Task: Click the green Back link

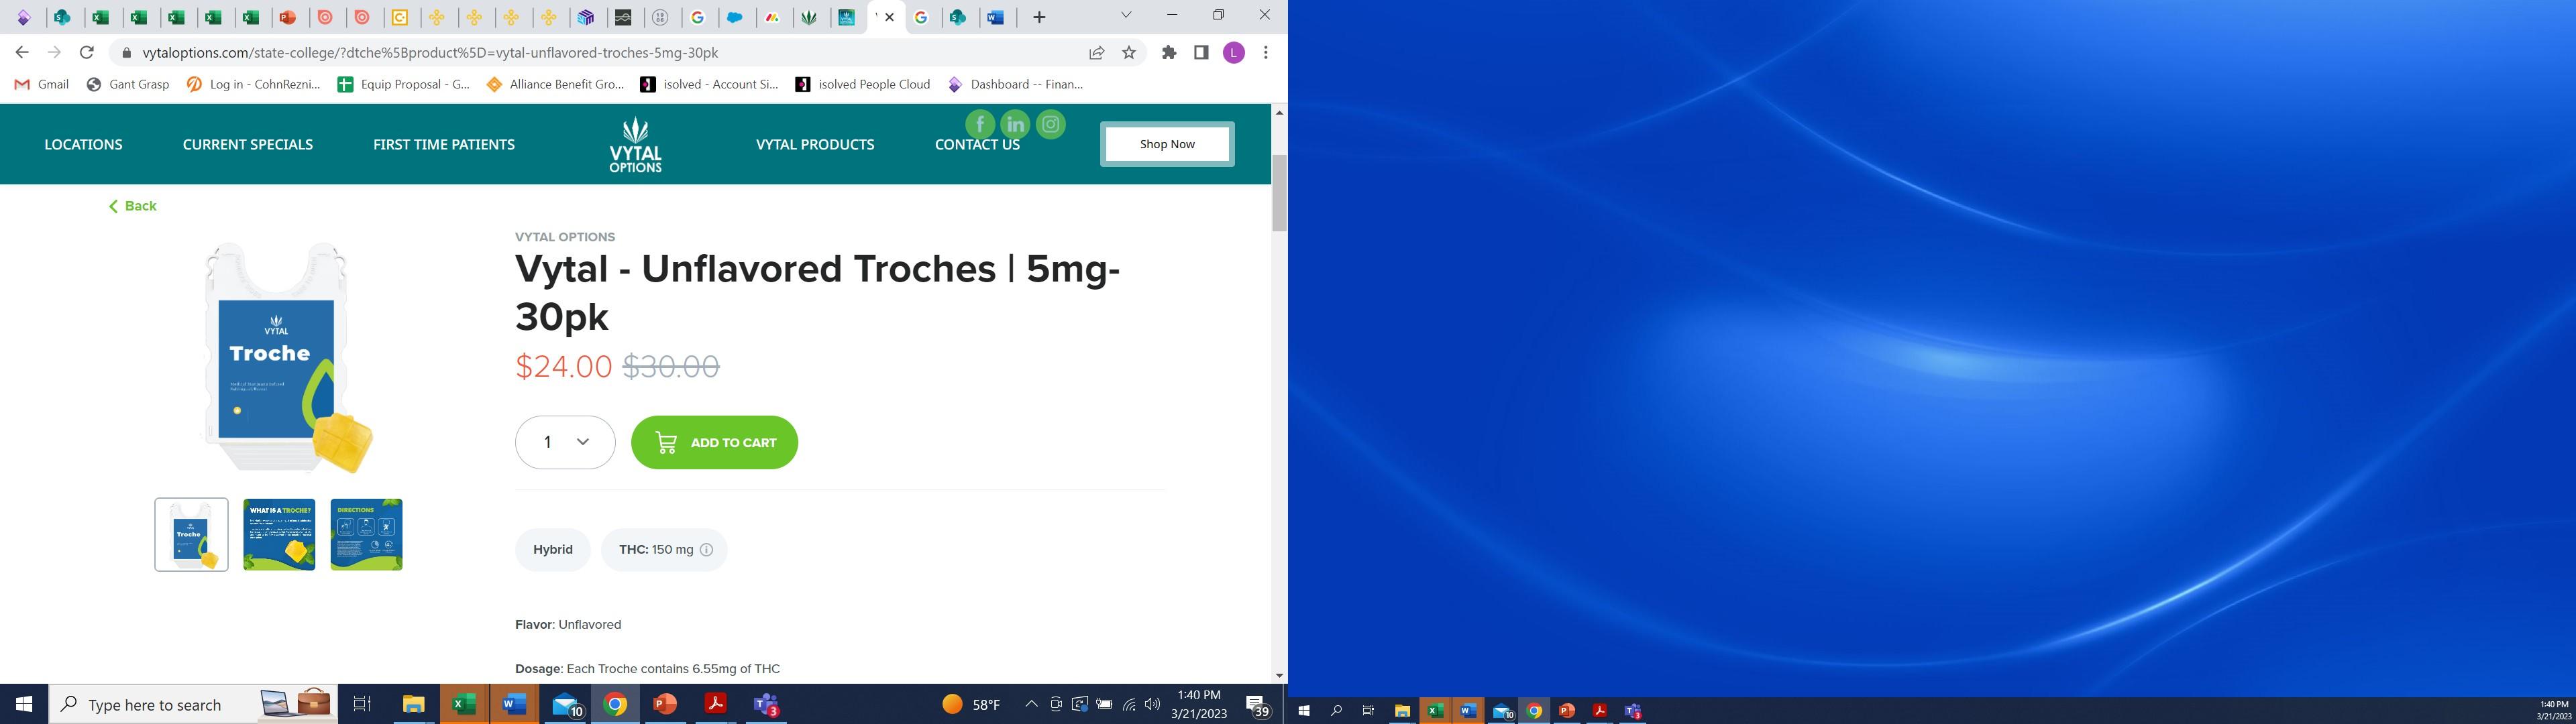Action: pos(133,206)
